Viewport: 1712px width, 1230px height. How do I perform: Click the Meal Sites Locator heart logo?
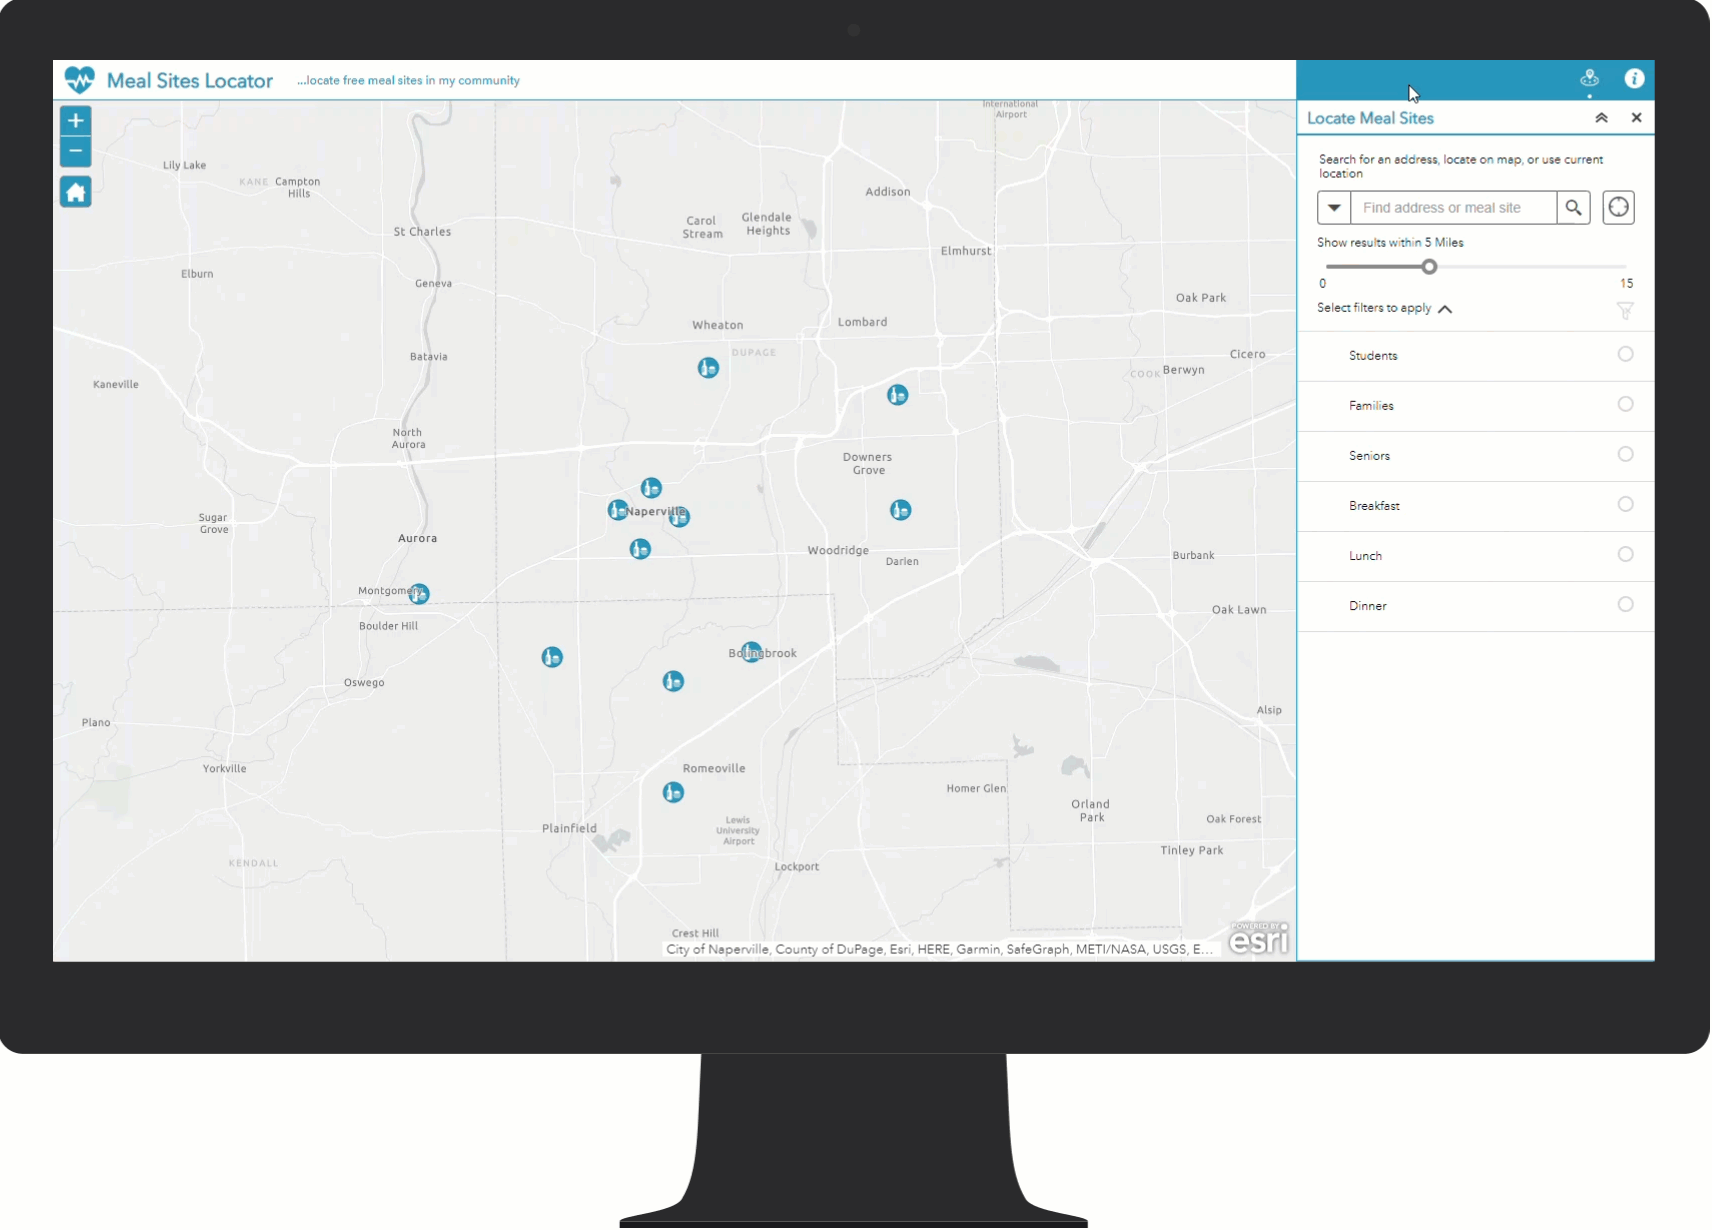point(80,79)
